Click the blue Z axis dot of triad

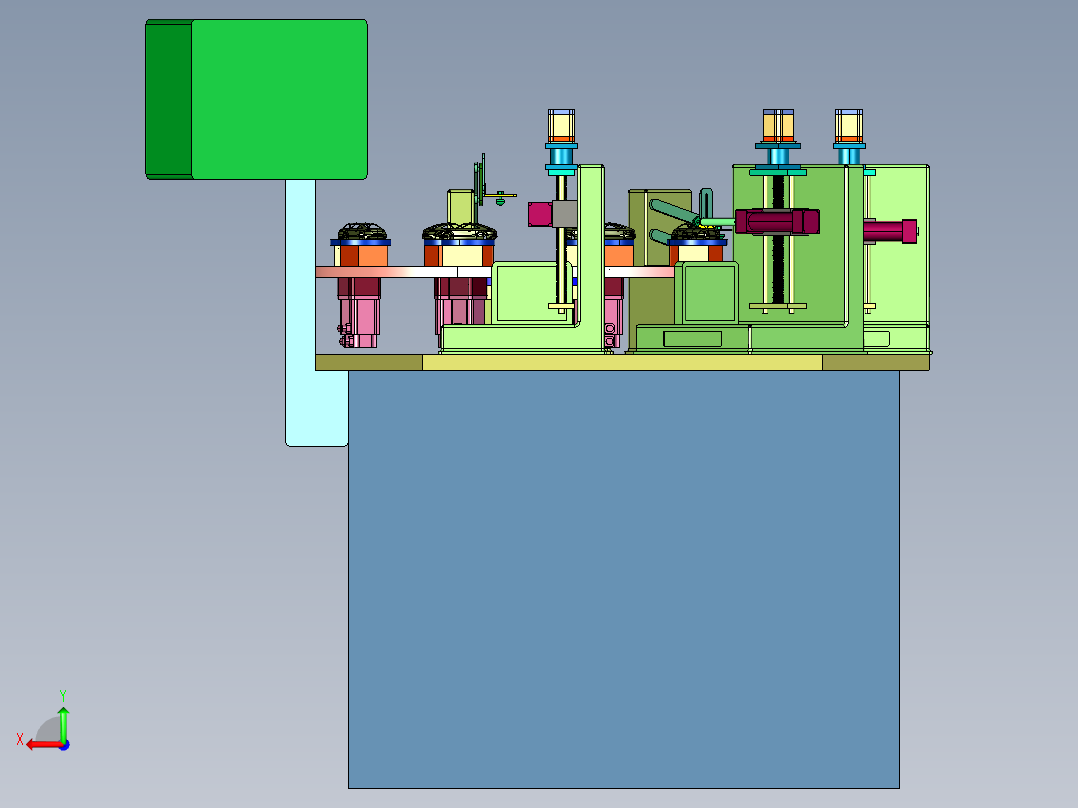[64, 745]
